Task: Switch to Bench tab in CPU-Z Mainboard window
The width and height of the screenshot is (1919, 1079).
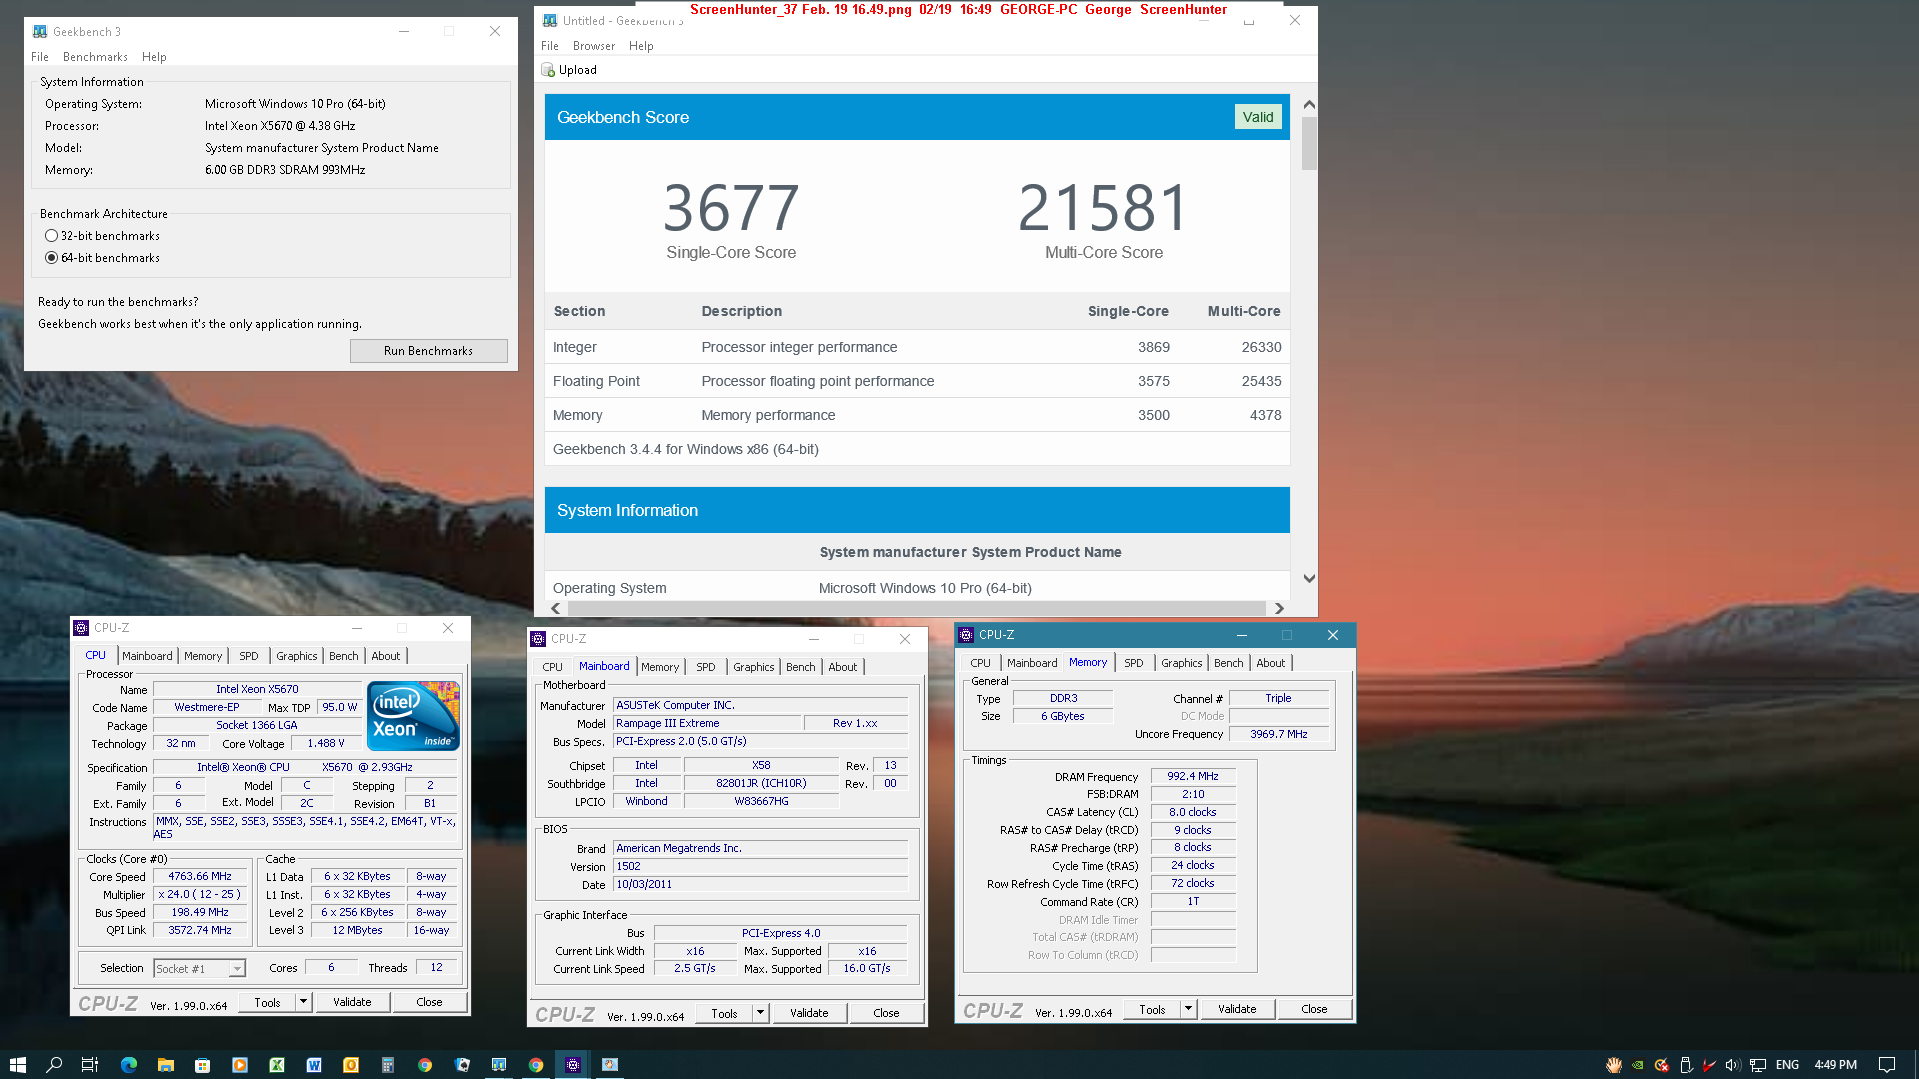Action: pyautogui.click(x=800, y=667)
